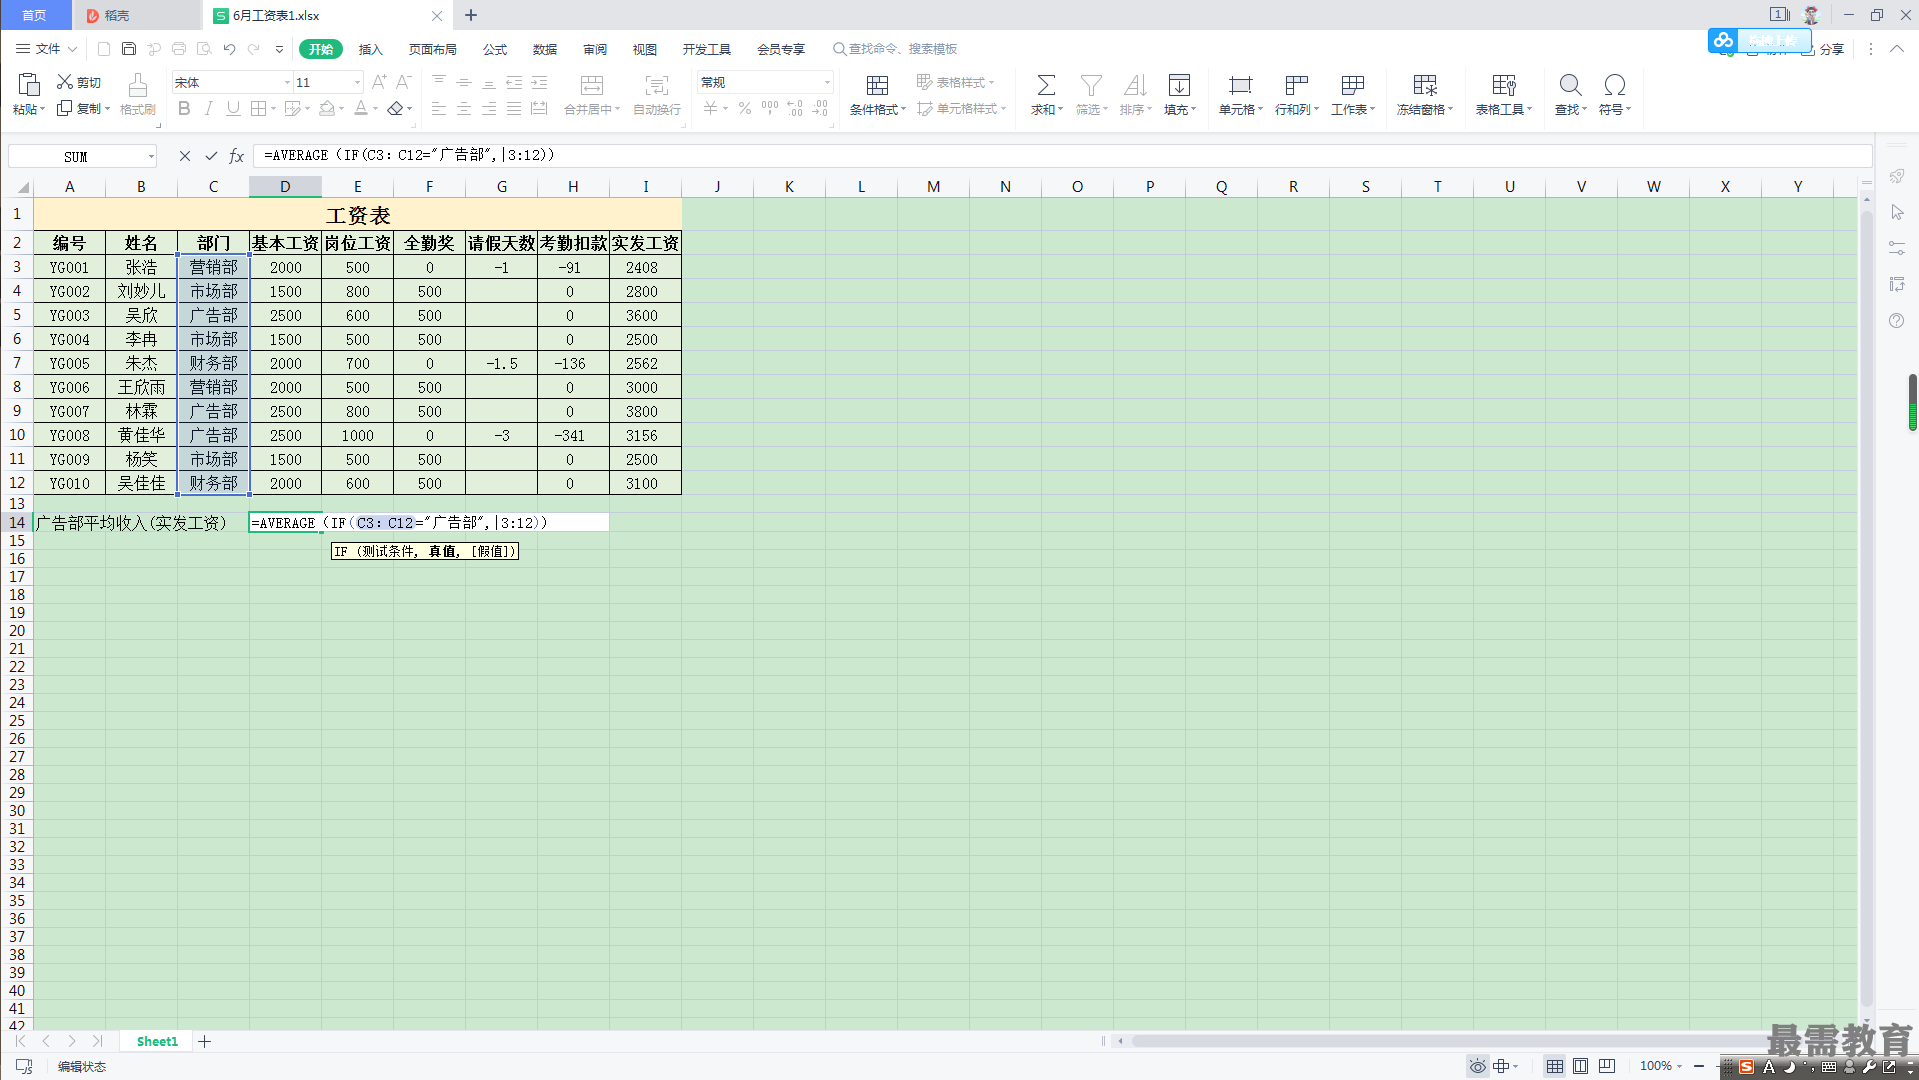Click the Table Tools (表格工具) icon
The image size is (1919, 1080).
tap(1503, 86)
